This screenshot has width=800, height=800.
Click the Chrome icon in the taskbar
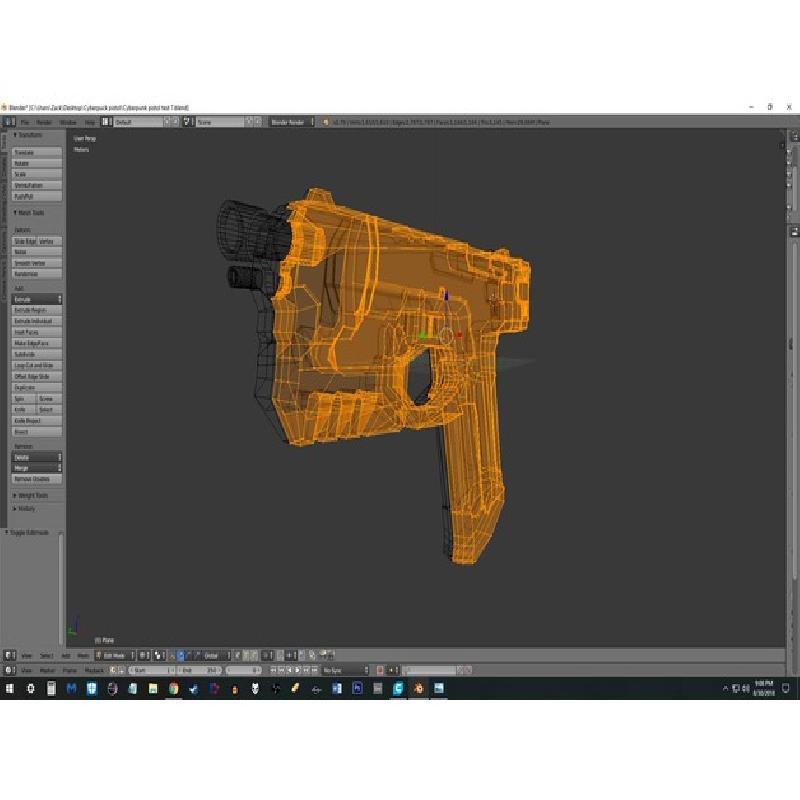point(173,689)
